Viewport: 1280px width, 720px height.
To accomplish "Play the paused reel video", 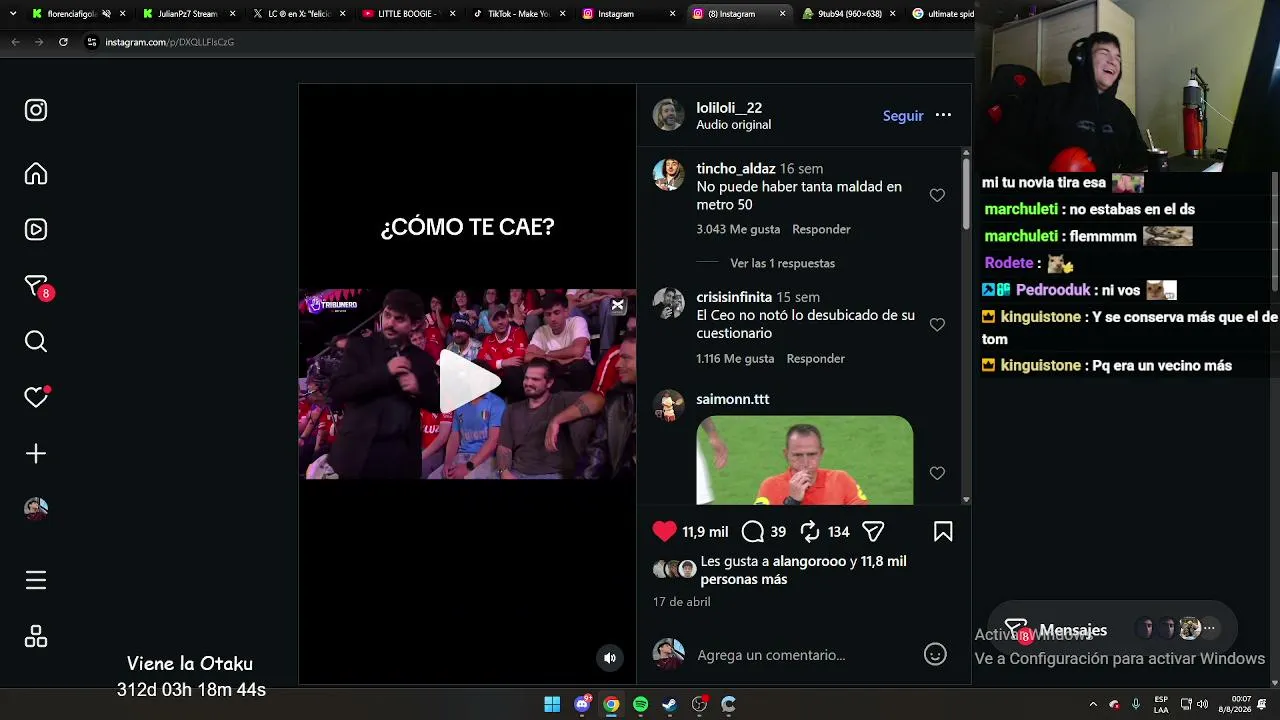I will 468,381.
